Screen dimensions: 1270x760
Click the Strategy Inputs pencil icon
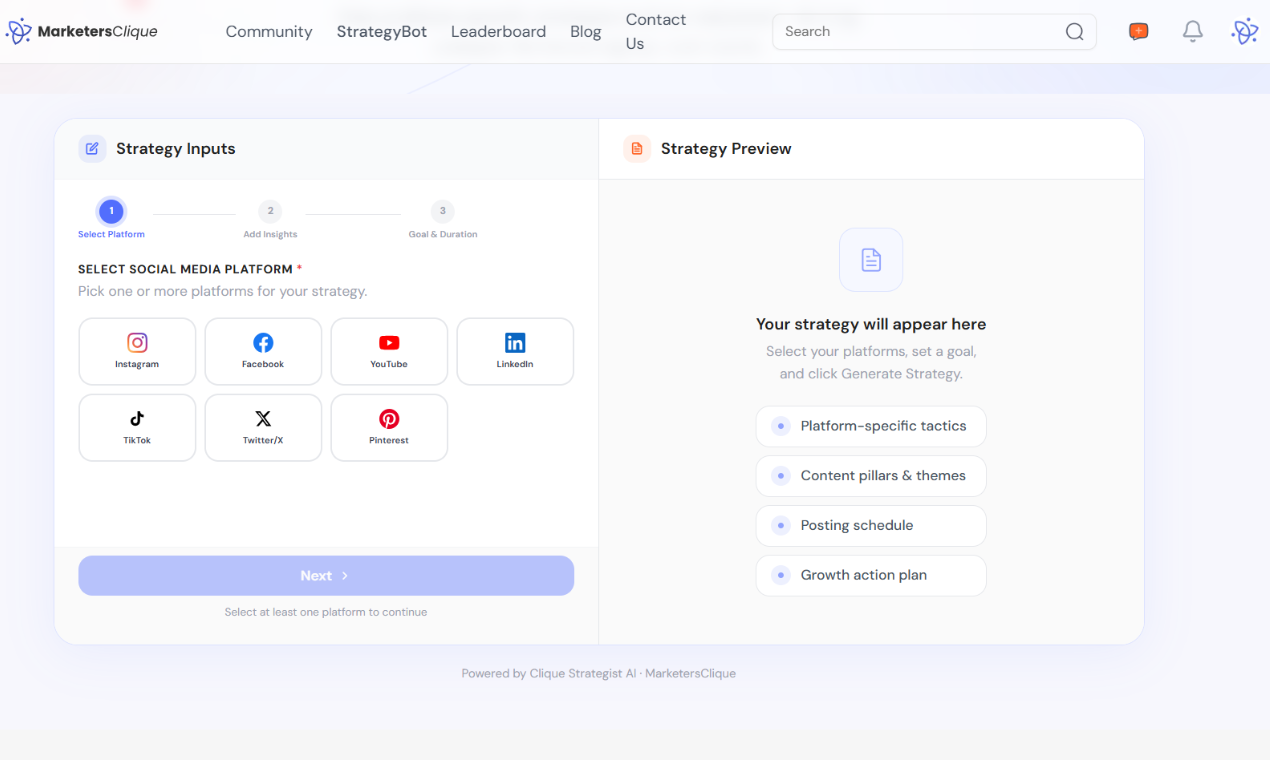(92, 148)
